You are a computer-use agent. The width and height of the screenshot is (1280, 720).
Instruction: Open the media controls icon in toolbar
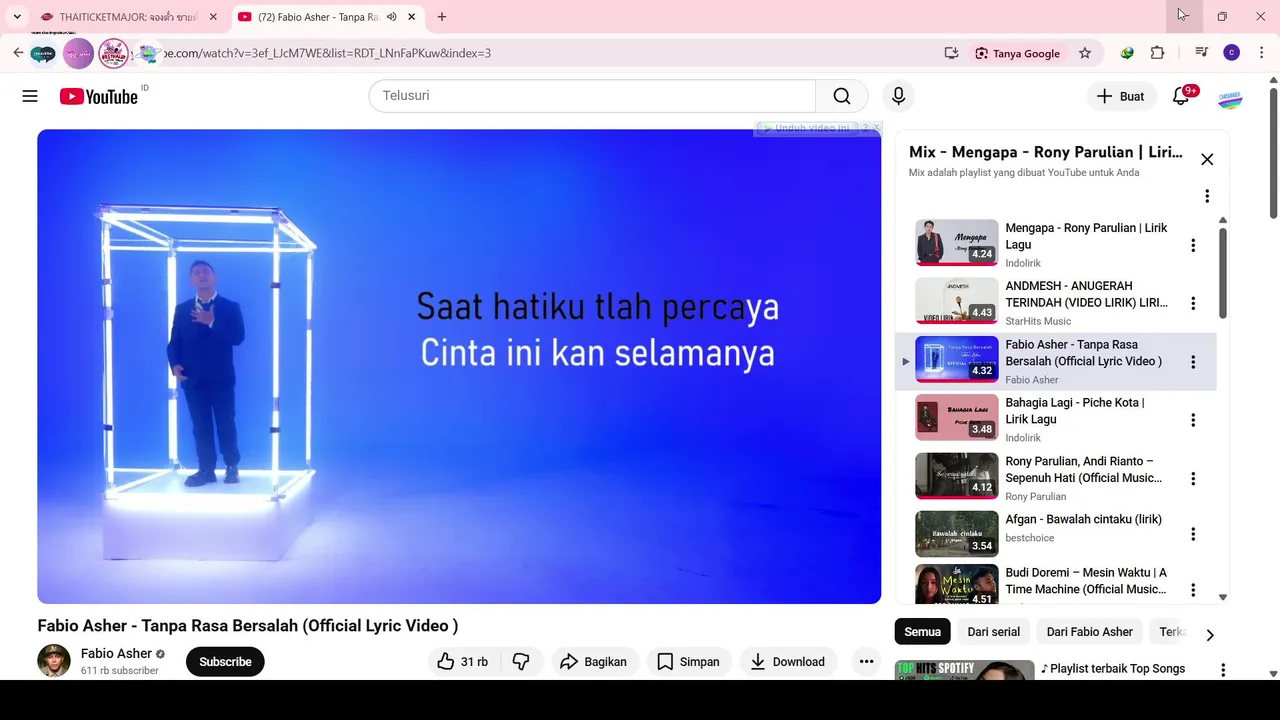[x=1202, y=53]
